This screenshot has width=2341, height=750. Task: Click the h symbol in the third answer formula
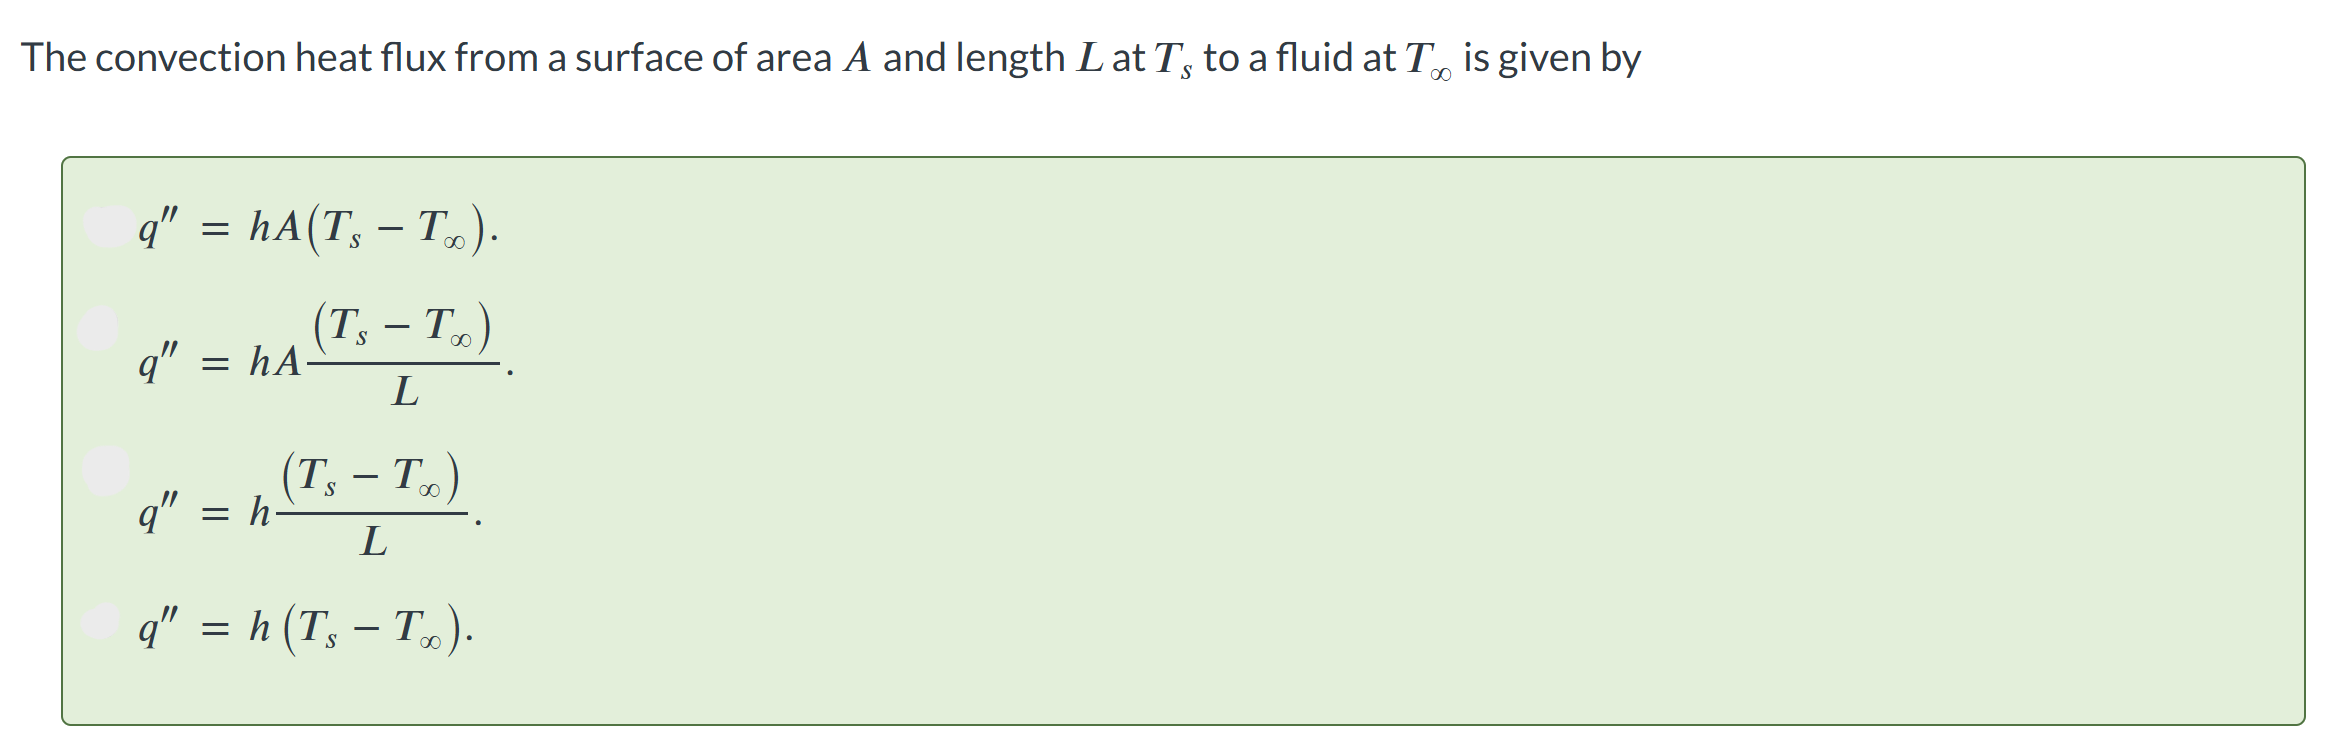pos(260,512)
